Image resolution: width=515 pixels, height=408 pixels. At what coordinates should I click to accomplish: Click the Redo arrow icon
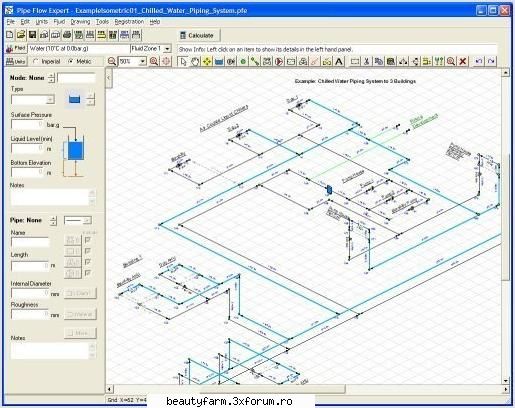coord(491,61)
